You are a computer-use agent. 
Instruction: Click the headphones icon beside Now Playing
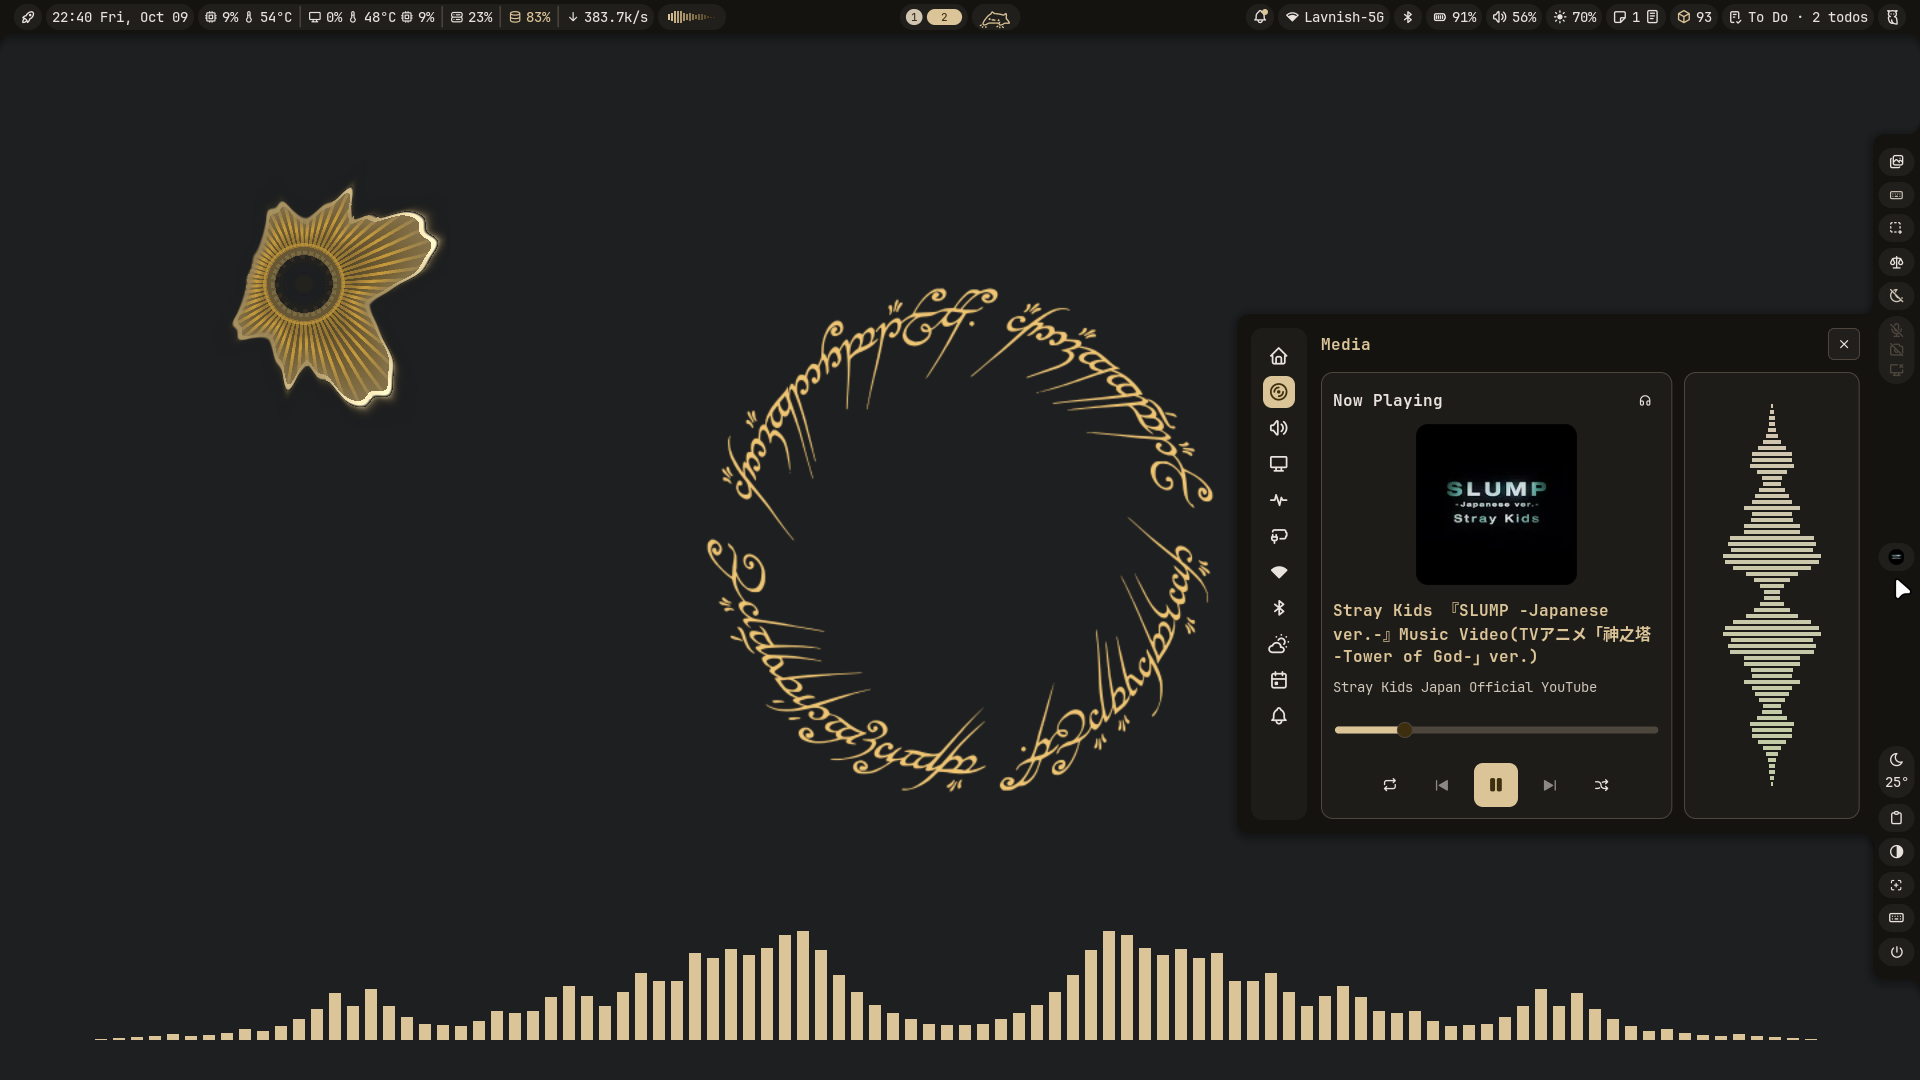pyautogui.click(x=1645, y=401)
